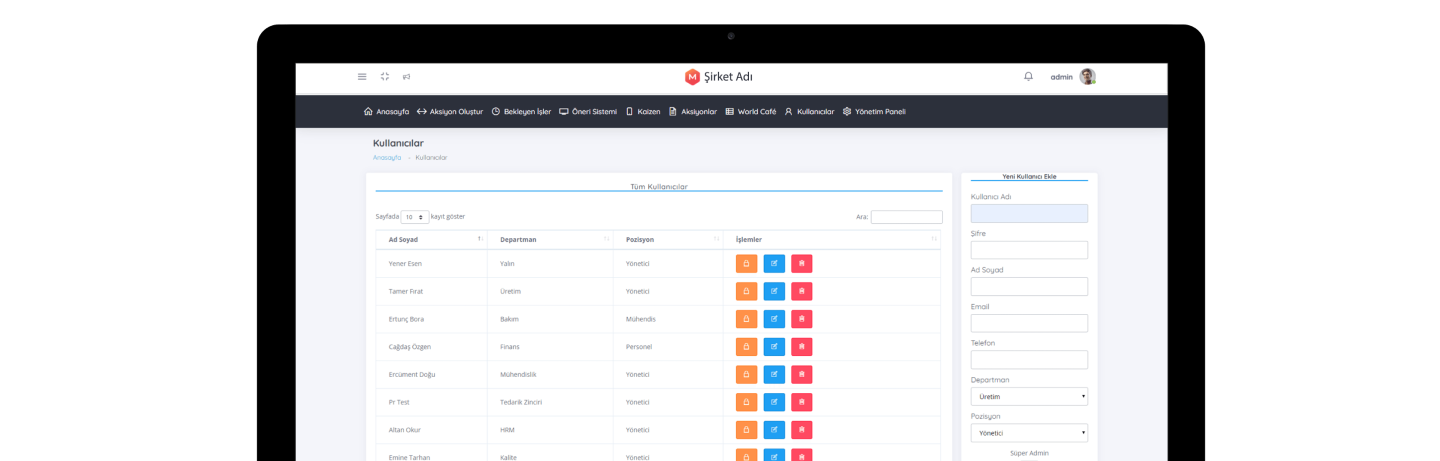1440x461 pixels.
Task: Edit user Altan Okur
Action: click(x=774, y=430)
